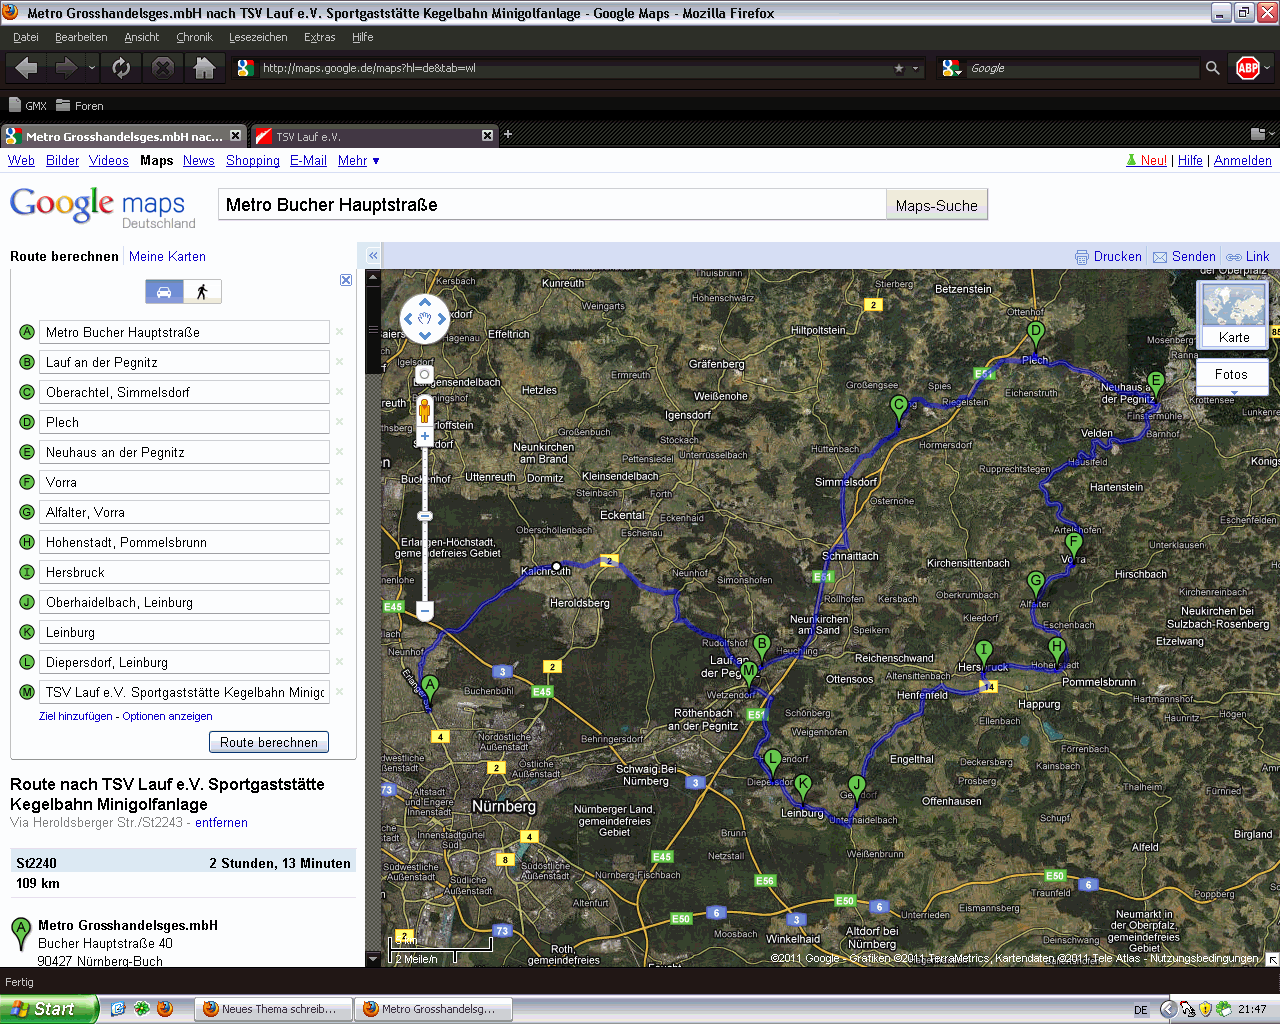
Task: Open the Datei menu
Action: [x=26, y=37]
